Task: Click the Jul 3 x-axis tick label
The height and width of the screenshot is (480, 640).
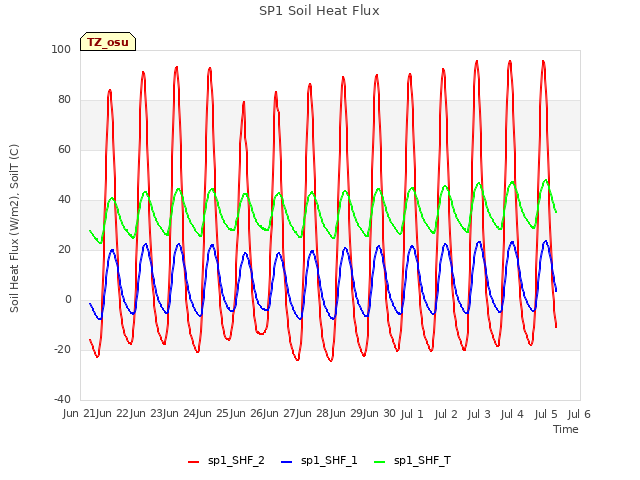Action: (479, 414)
